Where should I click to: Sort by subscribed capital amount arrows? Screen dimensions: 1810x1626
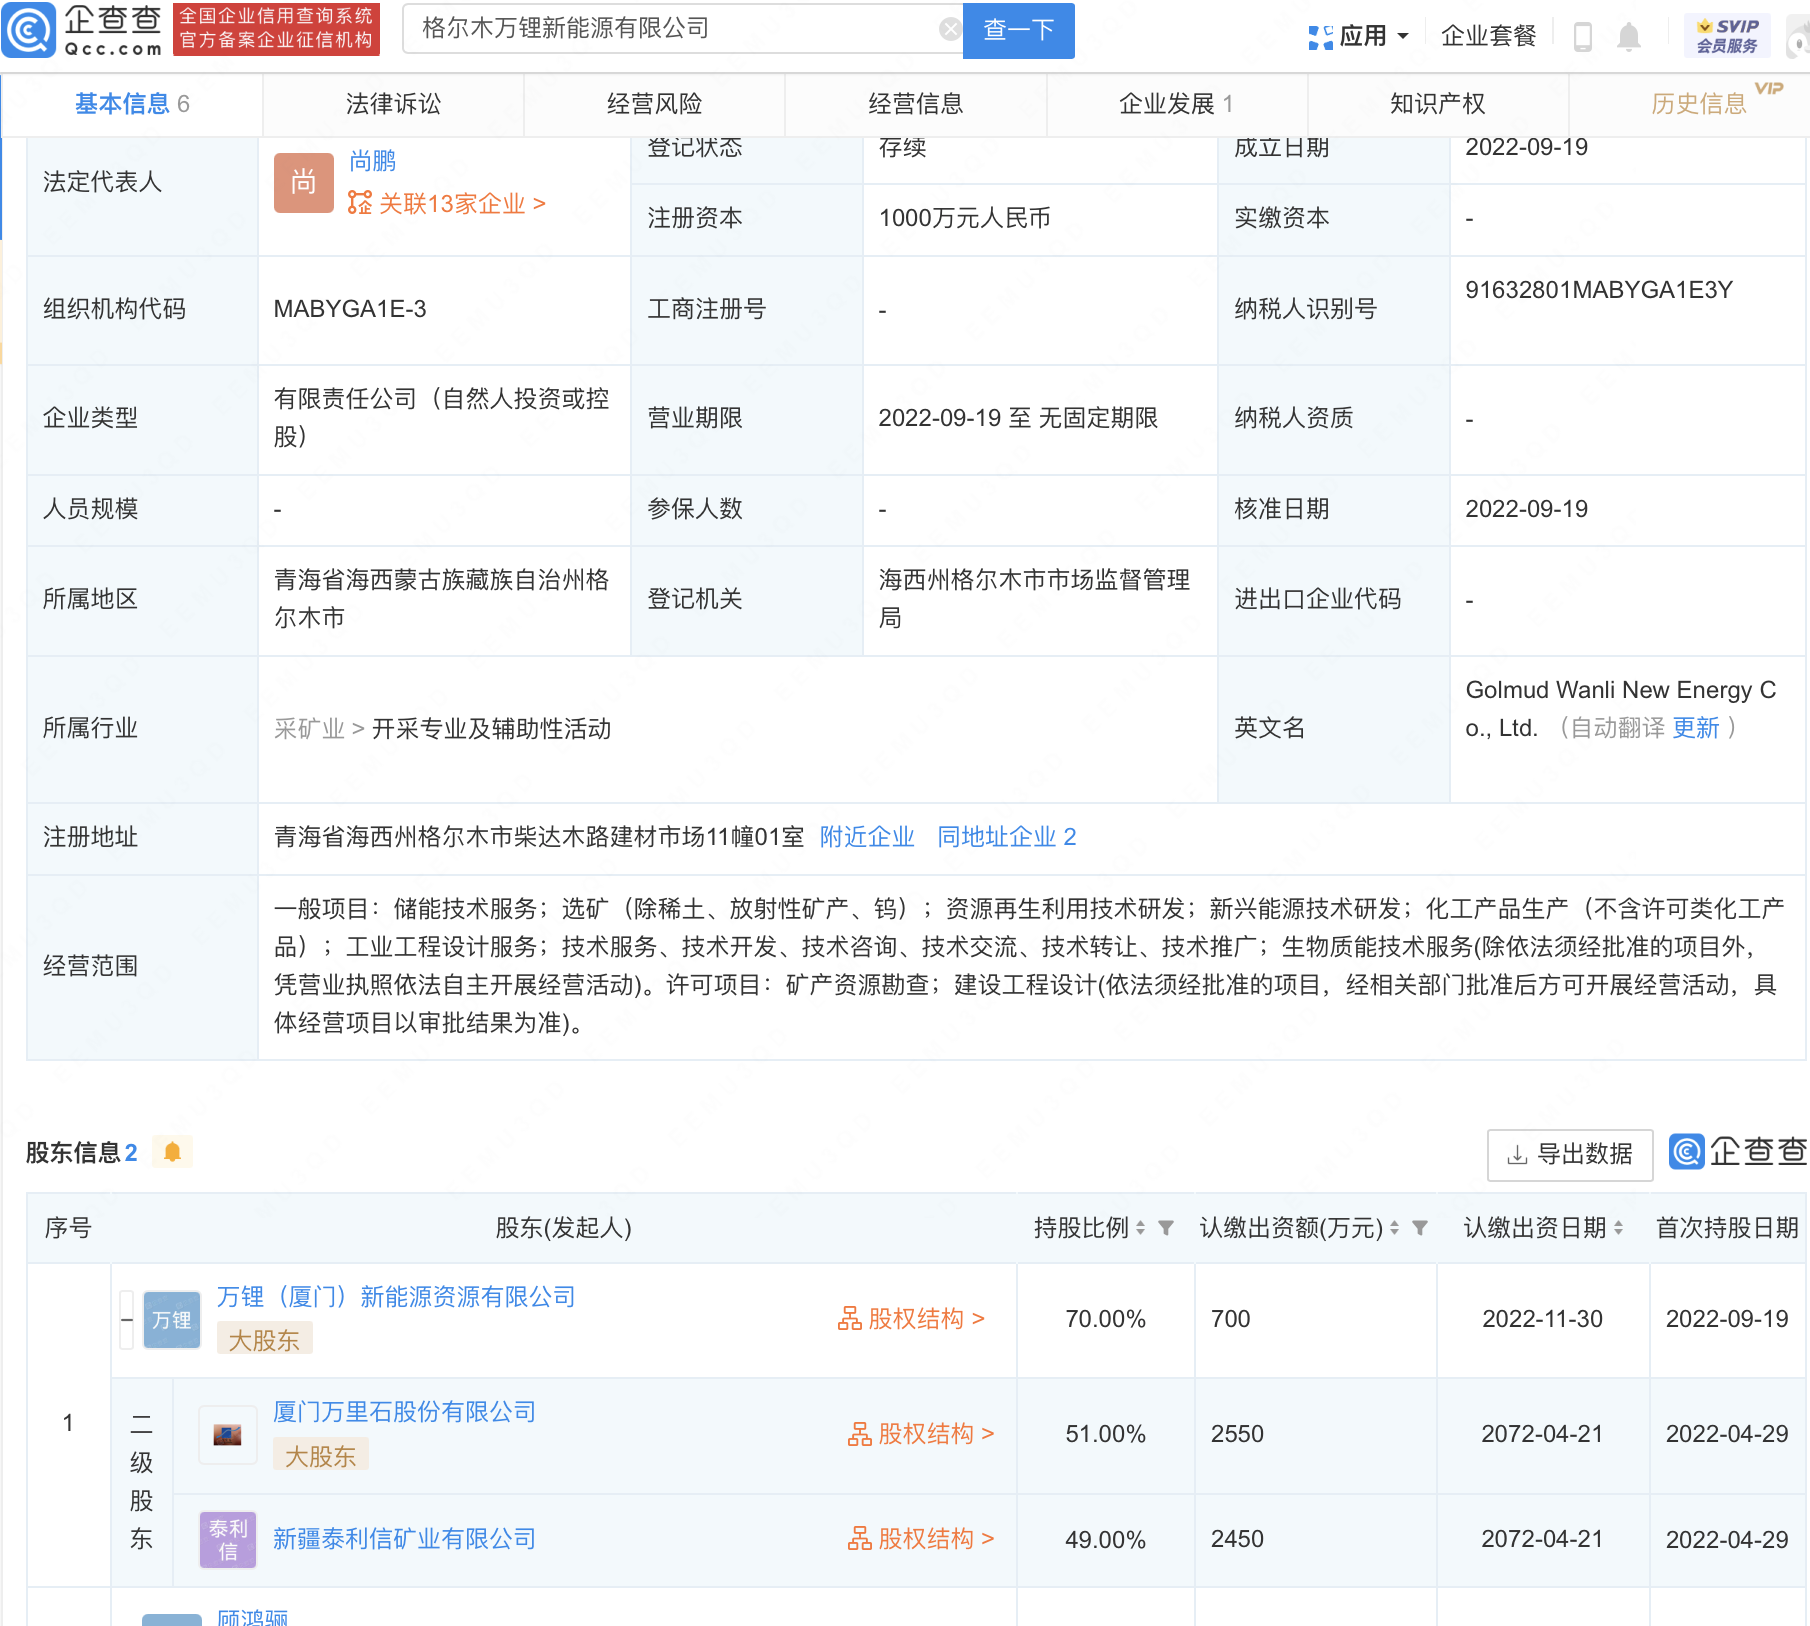point(1394,1228)
